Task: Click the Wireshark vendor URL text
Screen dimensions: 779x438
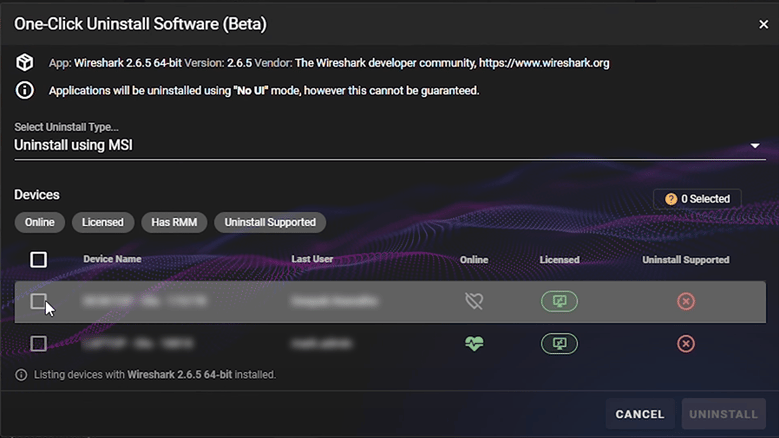Action: [x=544, y=63]
